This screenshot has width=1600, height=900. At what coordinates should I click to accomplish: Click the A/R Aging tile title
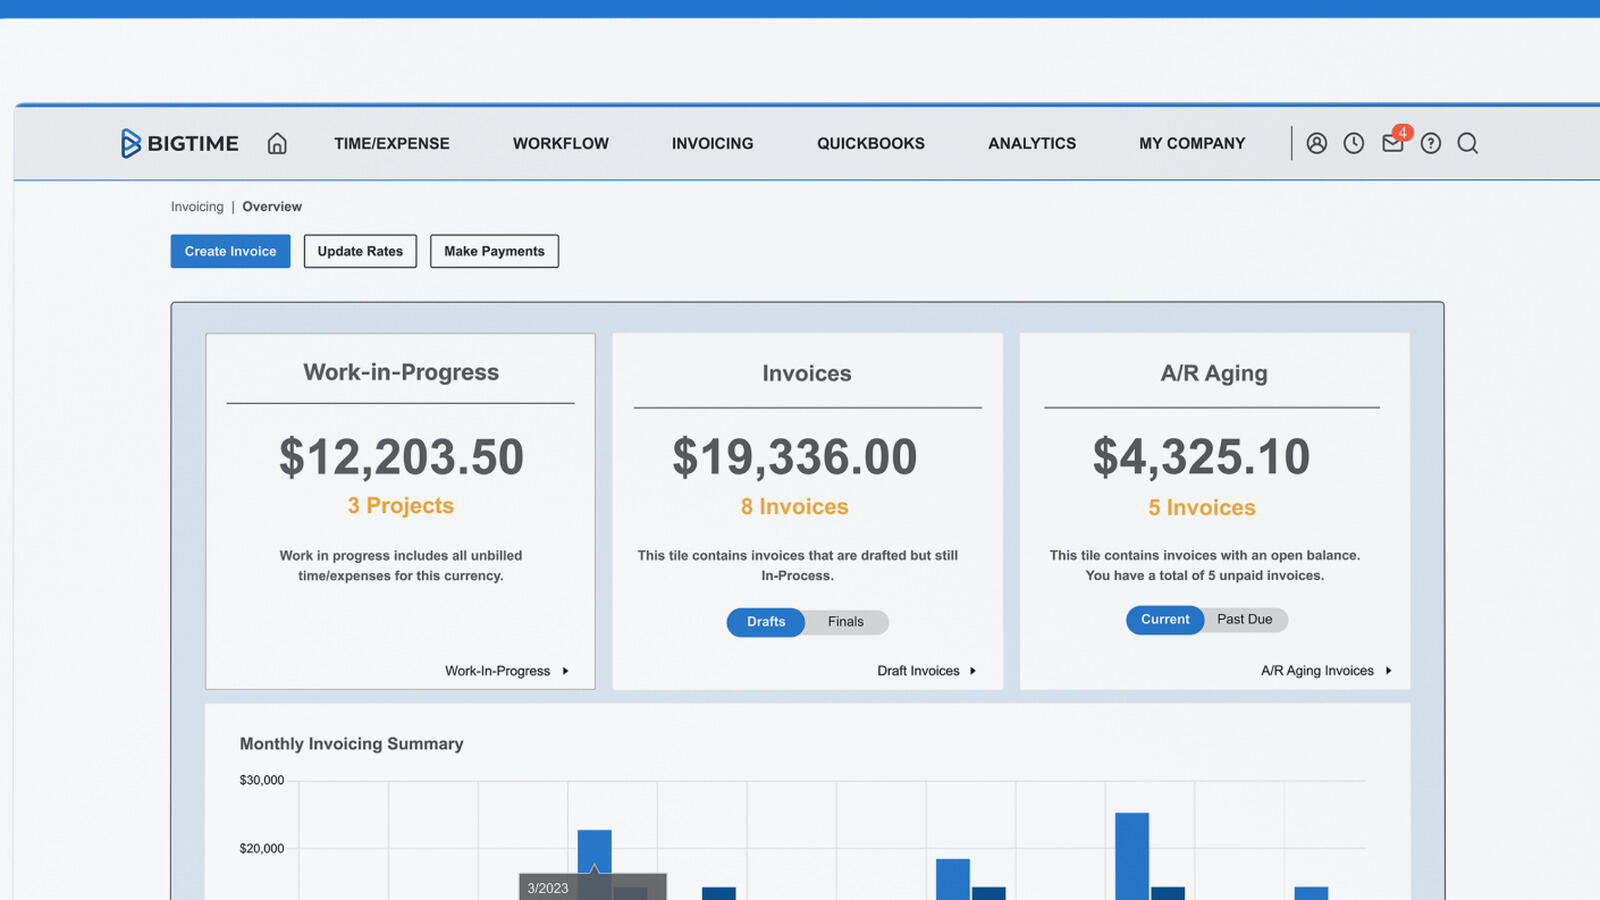click(x=1214, y=373)
